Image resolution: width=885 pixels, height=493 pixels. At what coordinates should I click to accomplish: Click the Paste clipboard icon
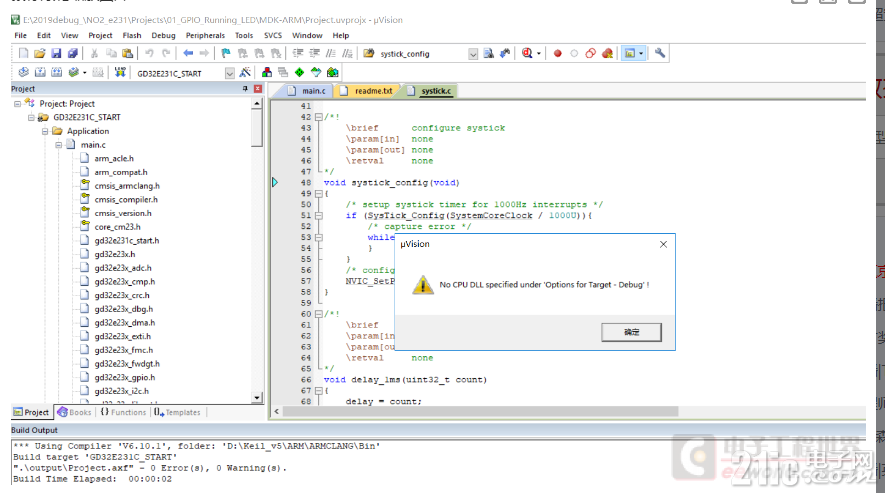coord(128,54)
